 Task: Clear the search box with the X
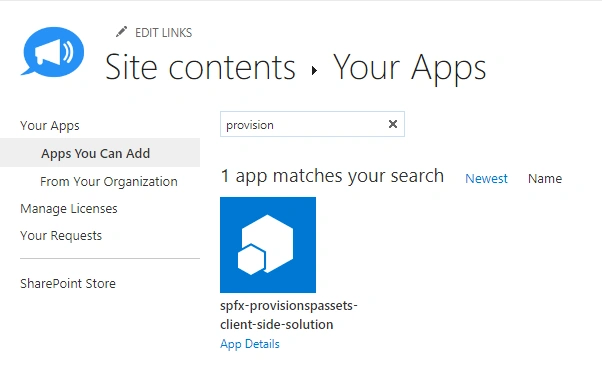click(x=393, y=124)
